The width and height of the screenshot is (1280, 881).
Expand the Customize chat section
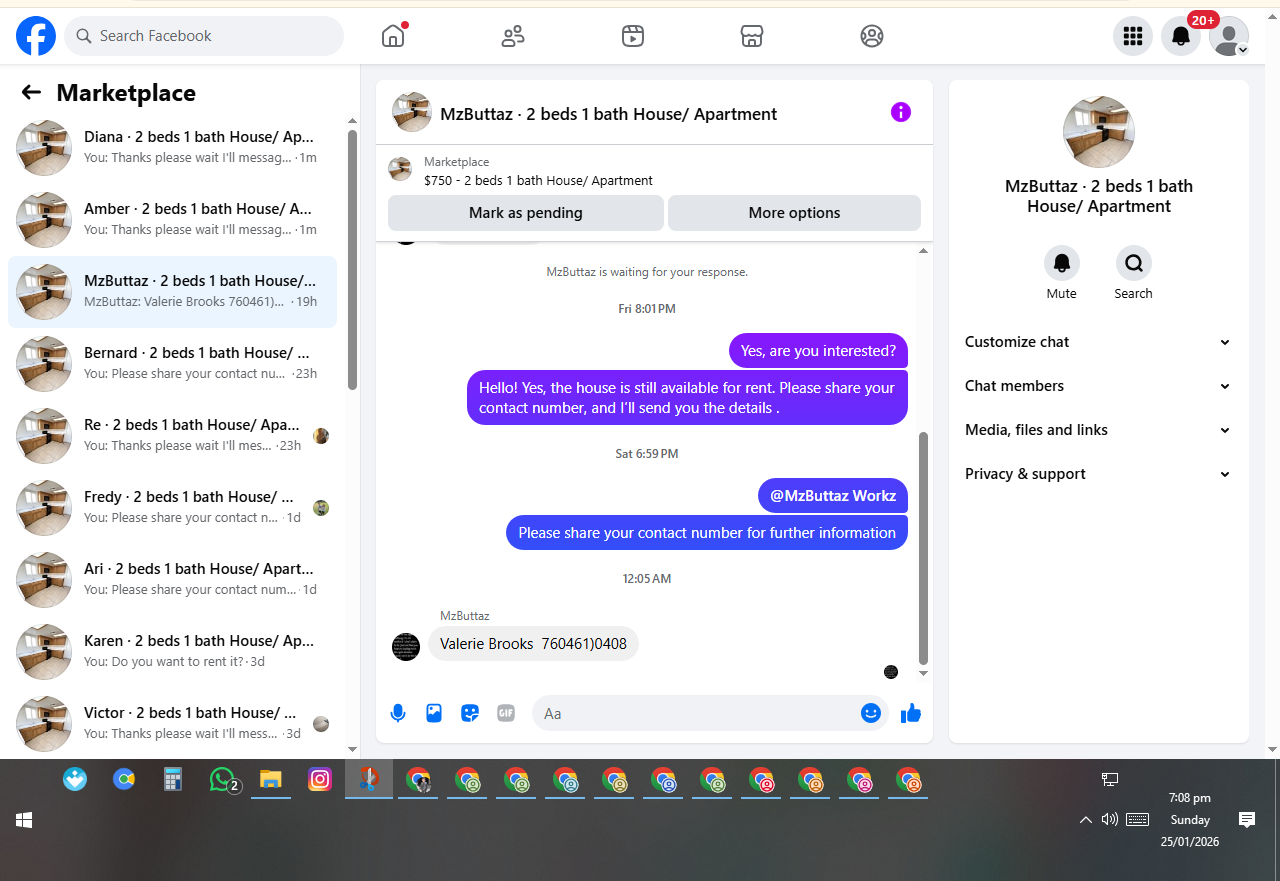coord(1099,342)
